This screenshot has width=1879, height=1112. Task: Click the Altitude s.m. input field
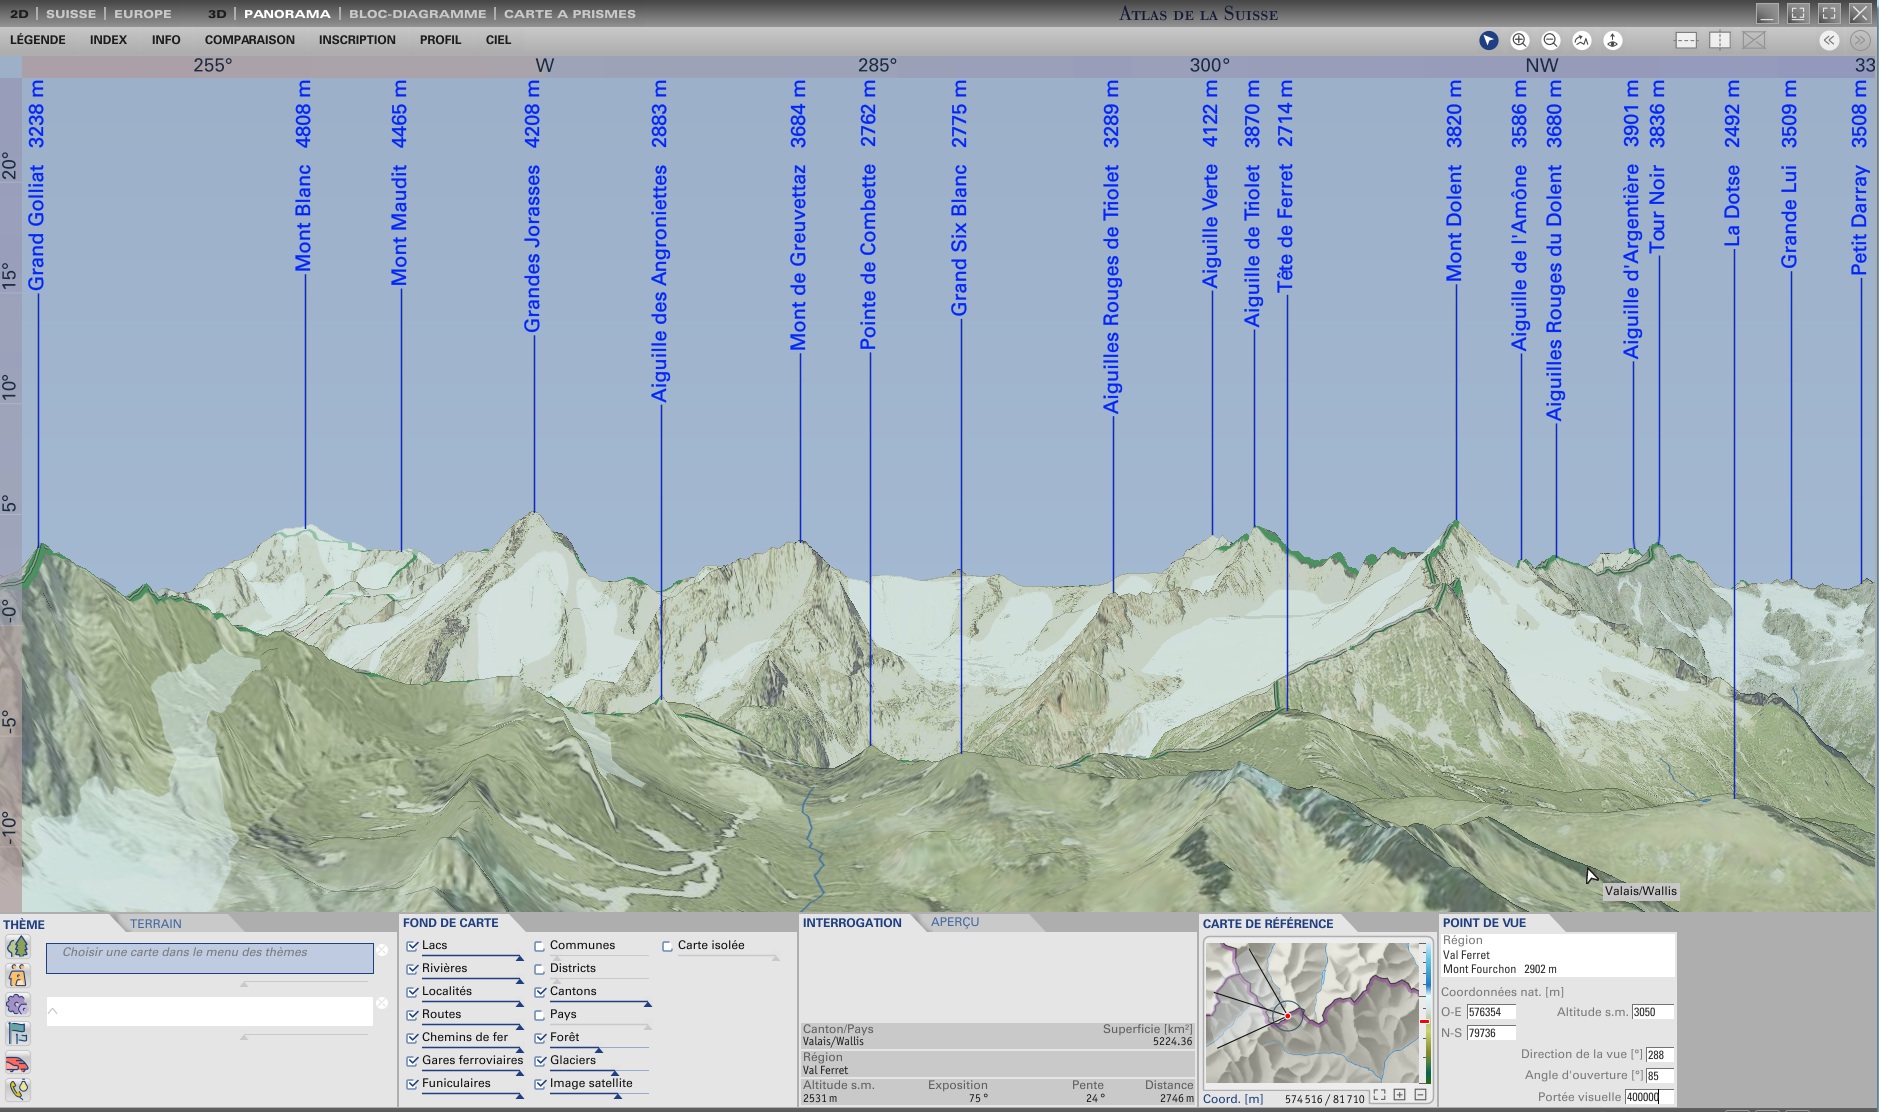point(1651,1012)
